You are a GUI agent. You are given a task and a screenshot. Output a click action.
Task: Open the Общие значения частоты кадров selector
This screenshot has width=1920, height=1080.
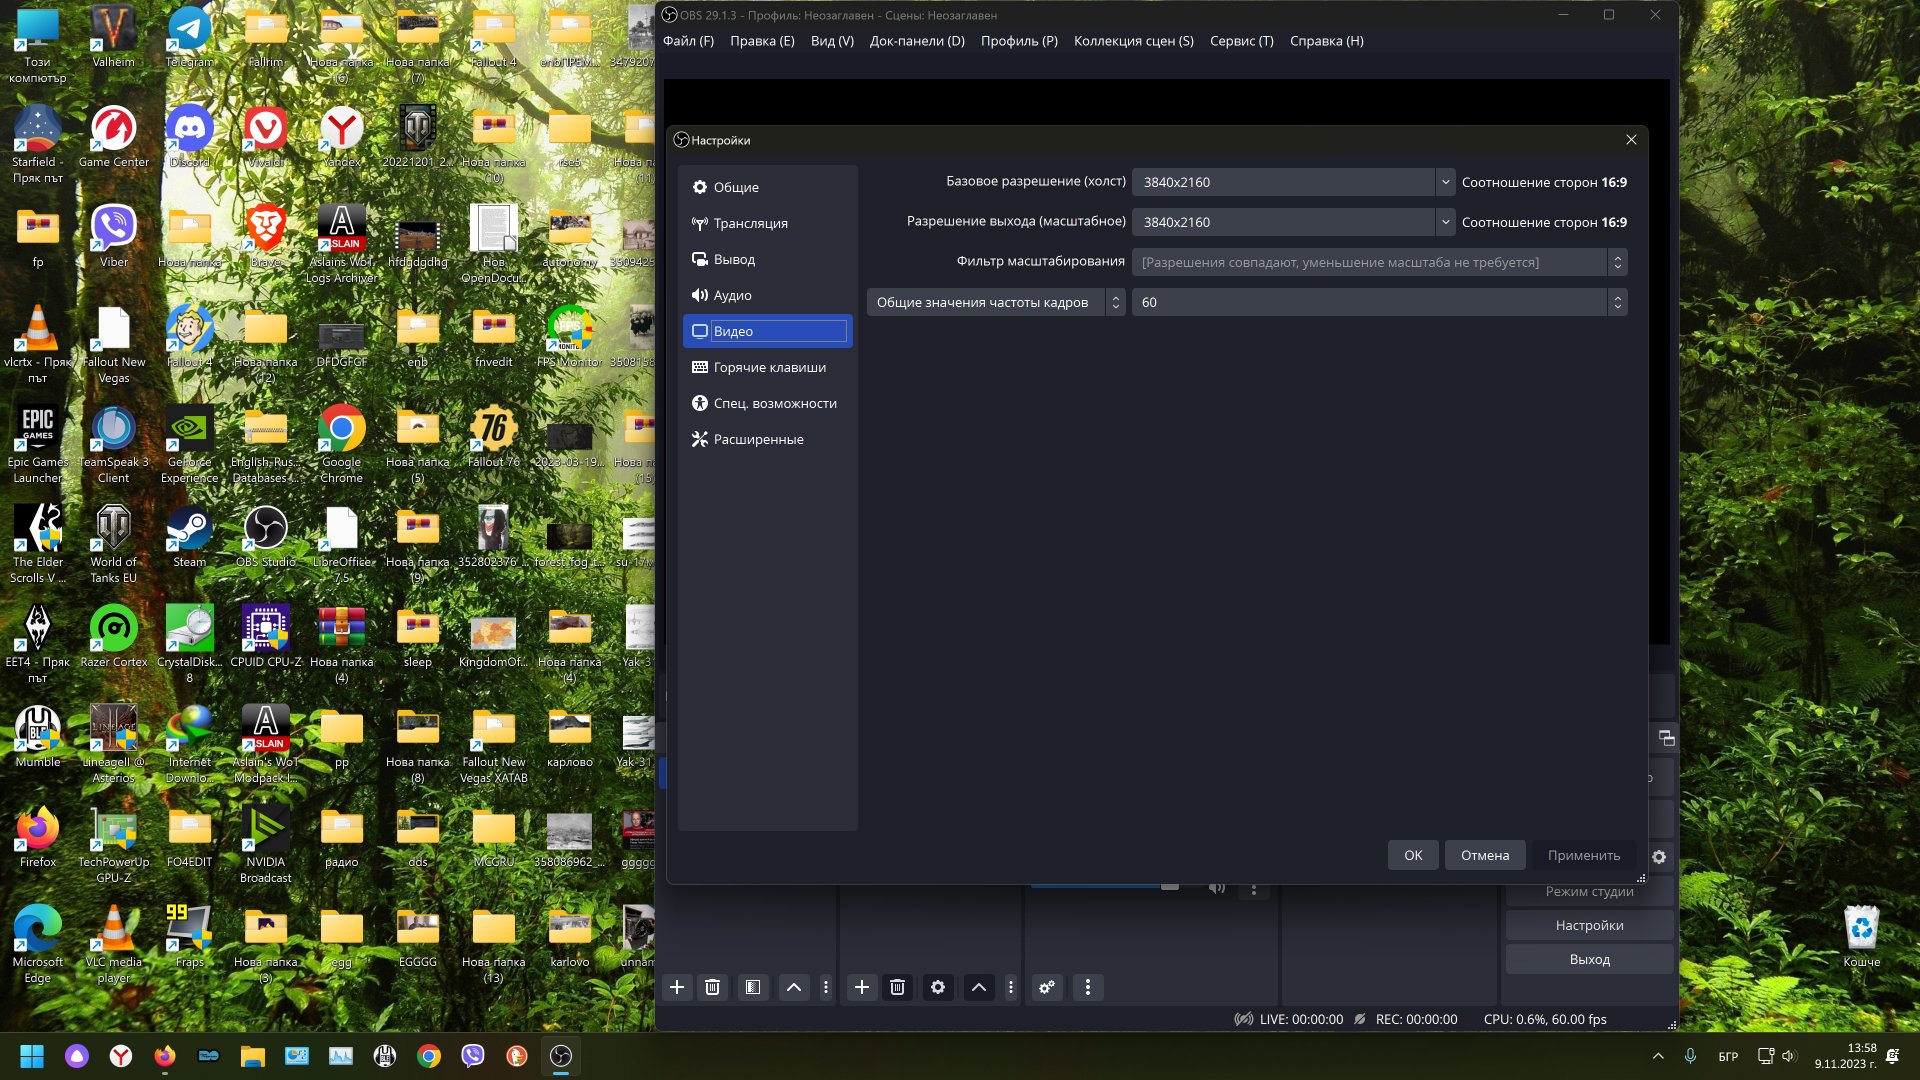click(995, 302)
